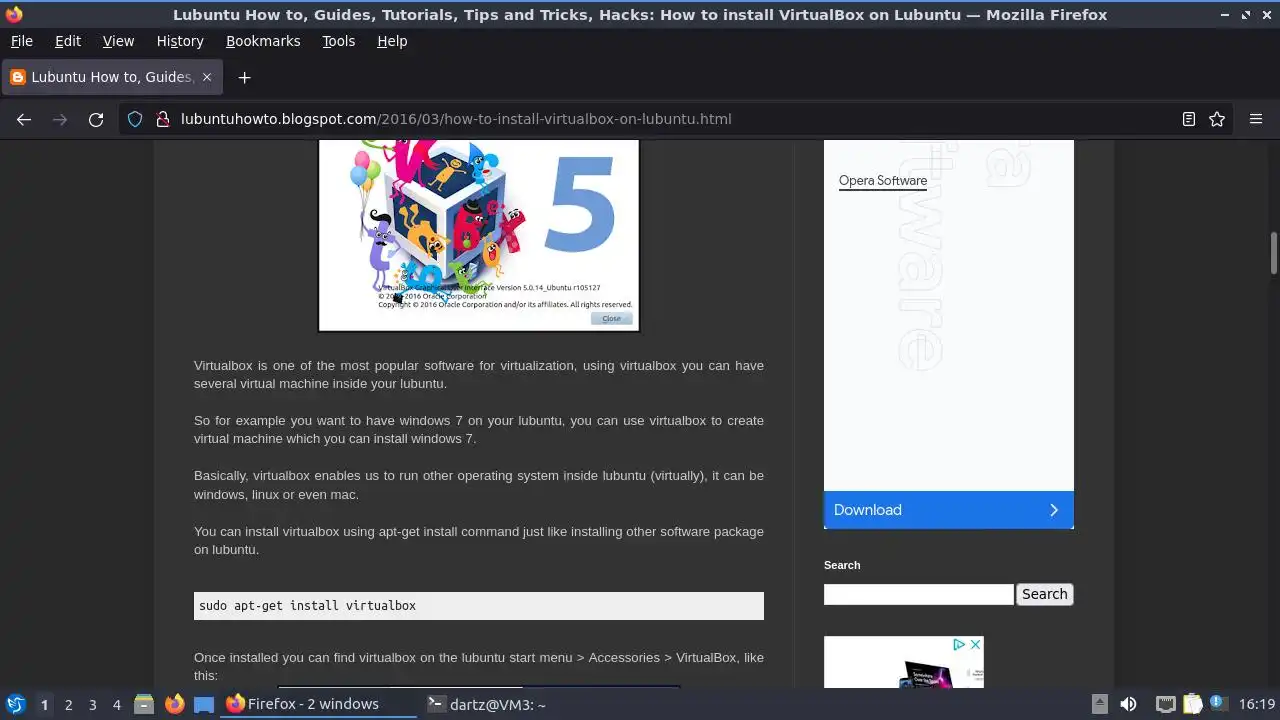Image resolution: width=1280 pixels, height=720 pixels.
Task: Click the forward navigation arrow
Action: tap(60, 119)
